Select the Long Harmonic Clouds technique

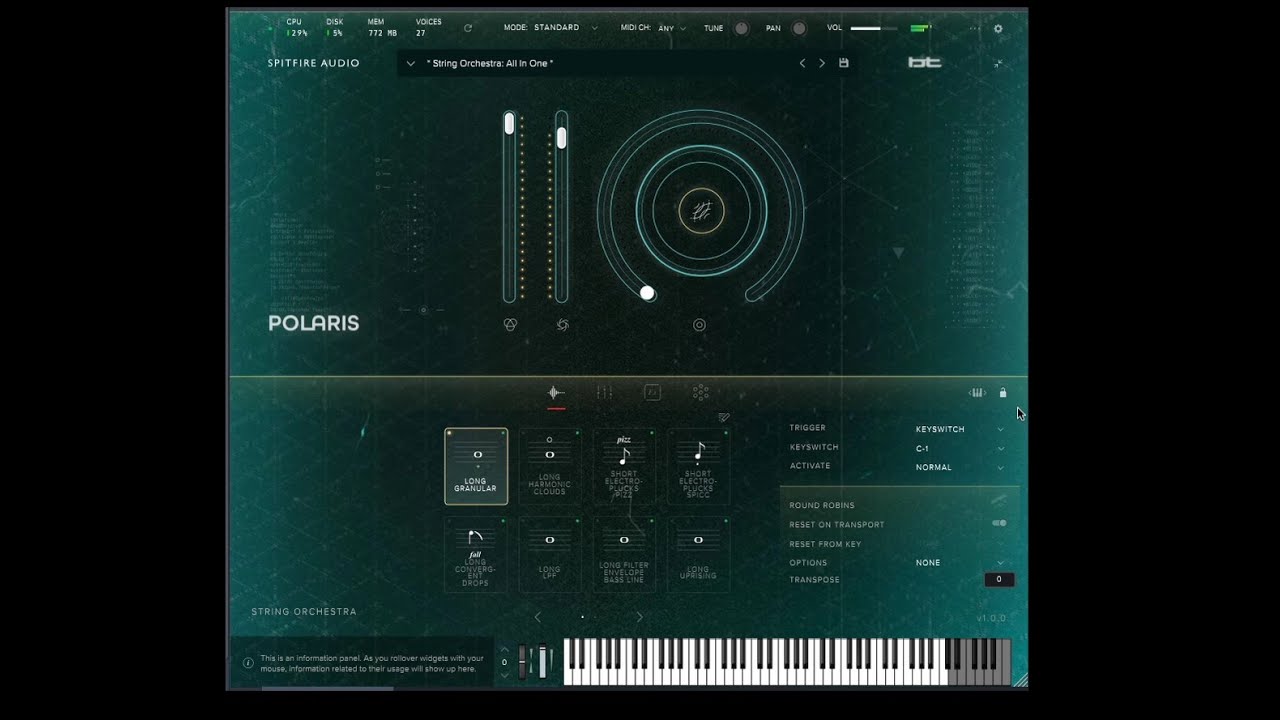click(550, 467)
